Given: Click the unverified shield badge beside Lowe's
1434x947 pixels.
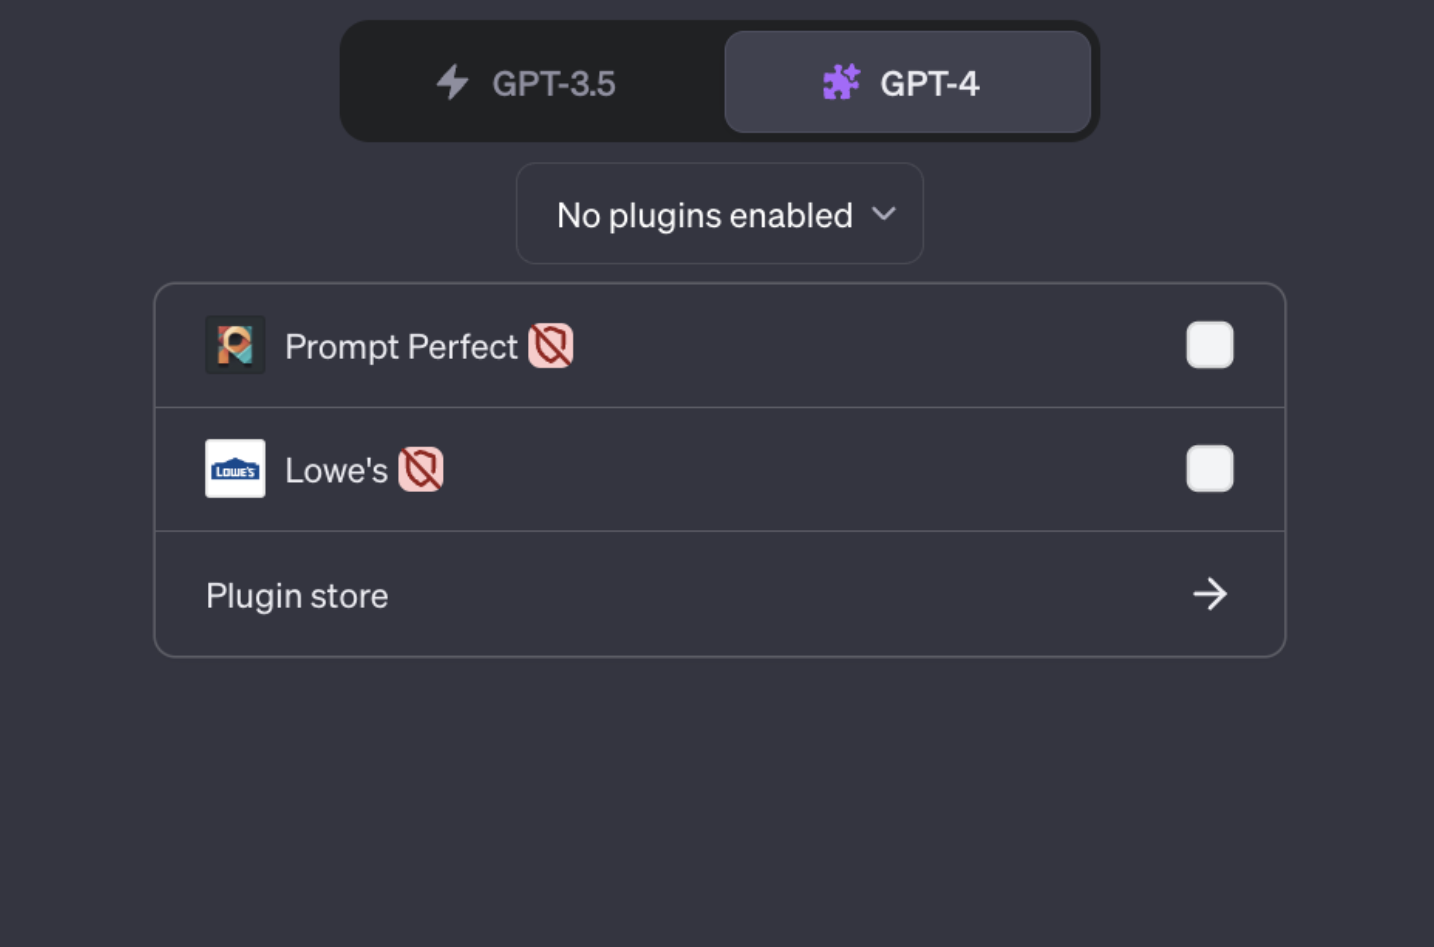Looking at the screenshot, I should tap(421, 470).
